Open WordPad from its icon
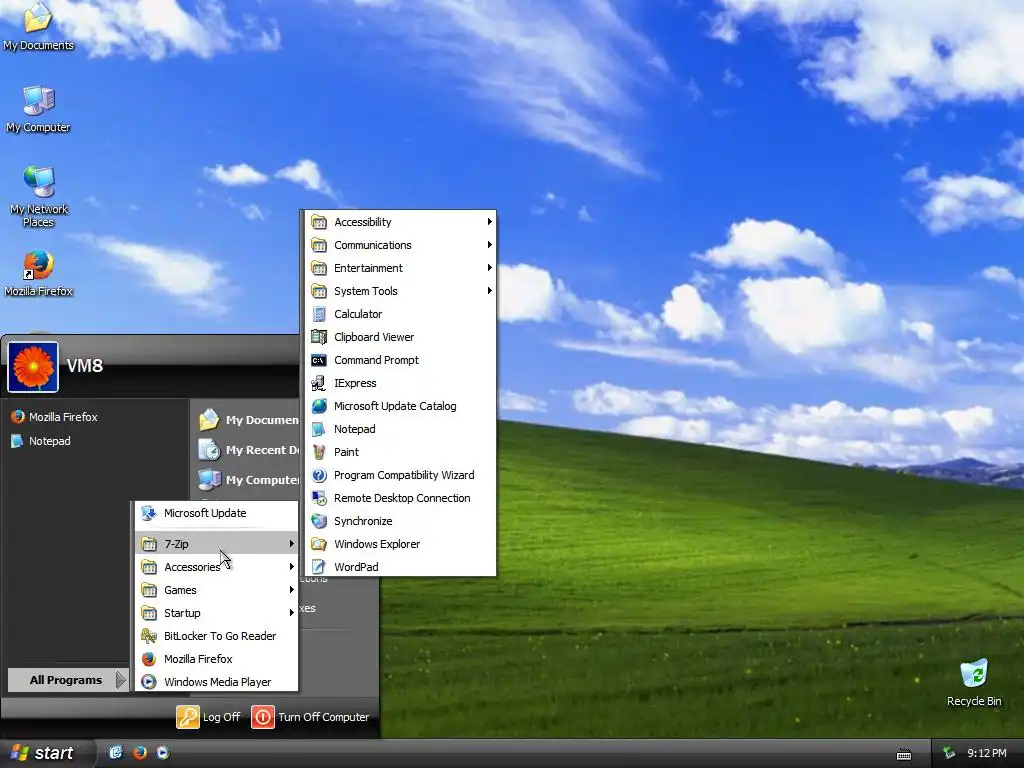 (x=319, y=567)
